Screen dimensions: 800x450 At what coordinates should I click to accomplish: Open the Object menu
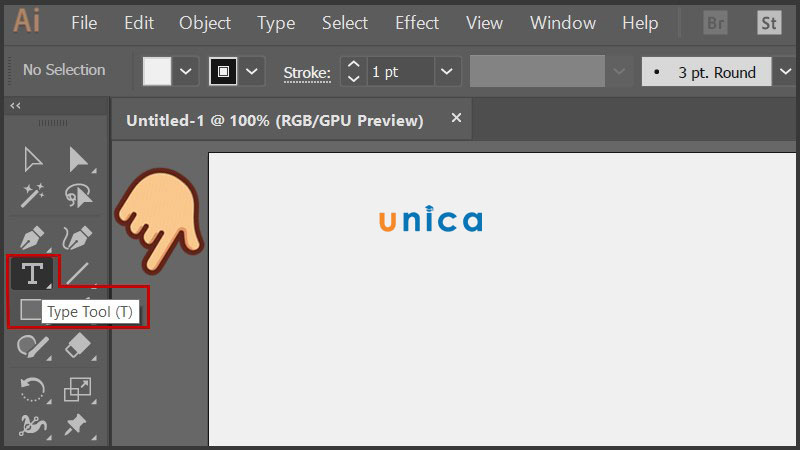[x=205, y=23]
